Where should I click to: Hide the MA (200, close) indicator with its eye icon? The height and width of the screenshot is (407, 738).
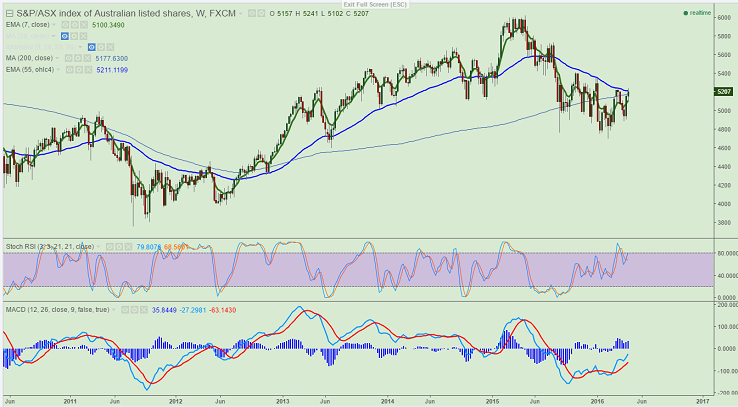pos(68,58)
